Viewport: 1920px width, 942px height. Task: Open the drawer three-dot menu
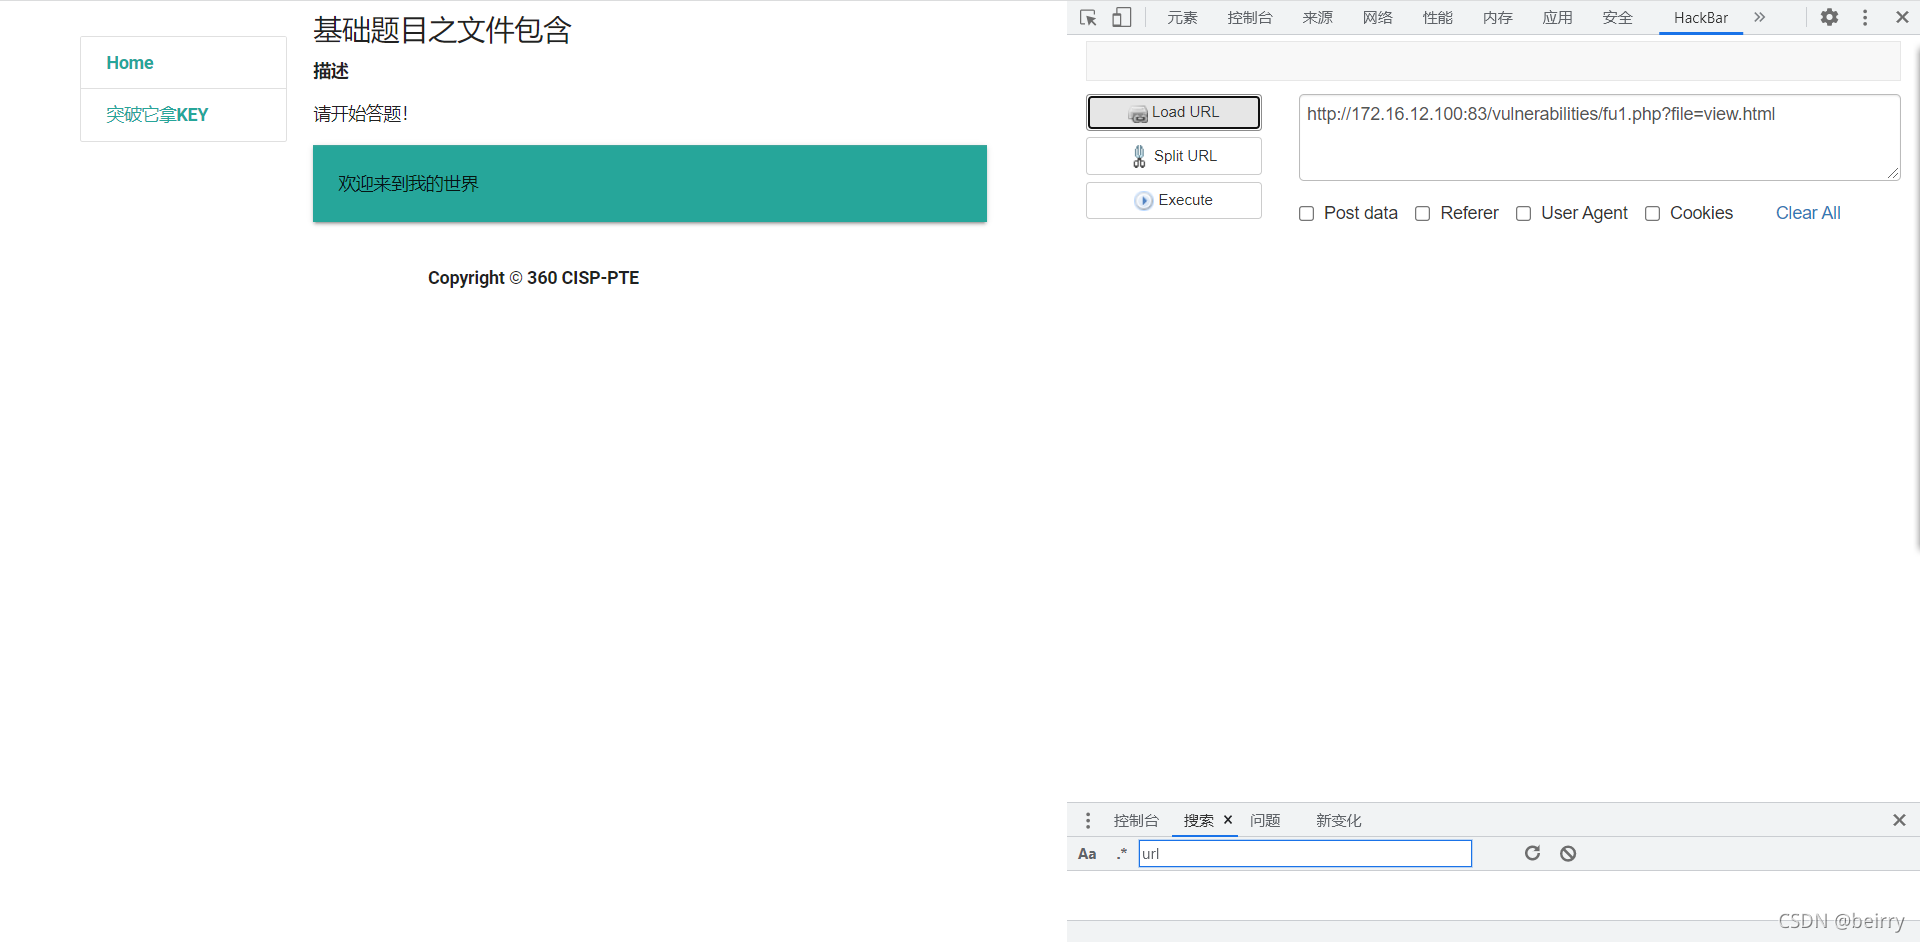tap(1088, 821)
